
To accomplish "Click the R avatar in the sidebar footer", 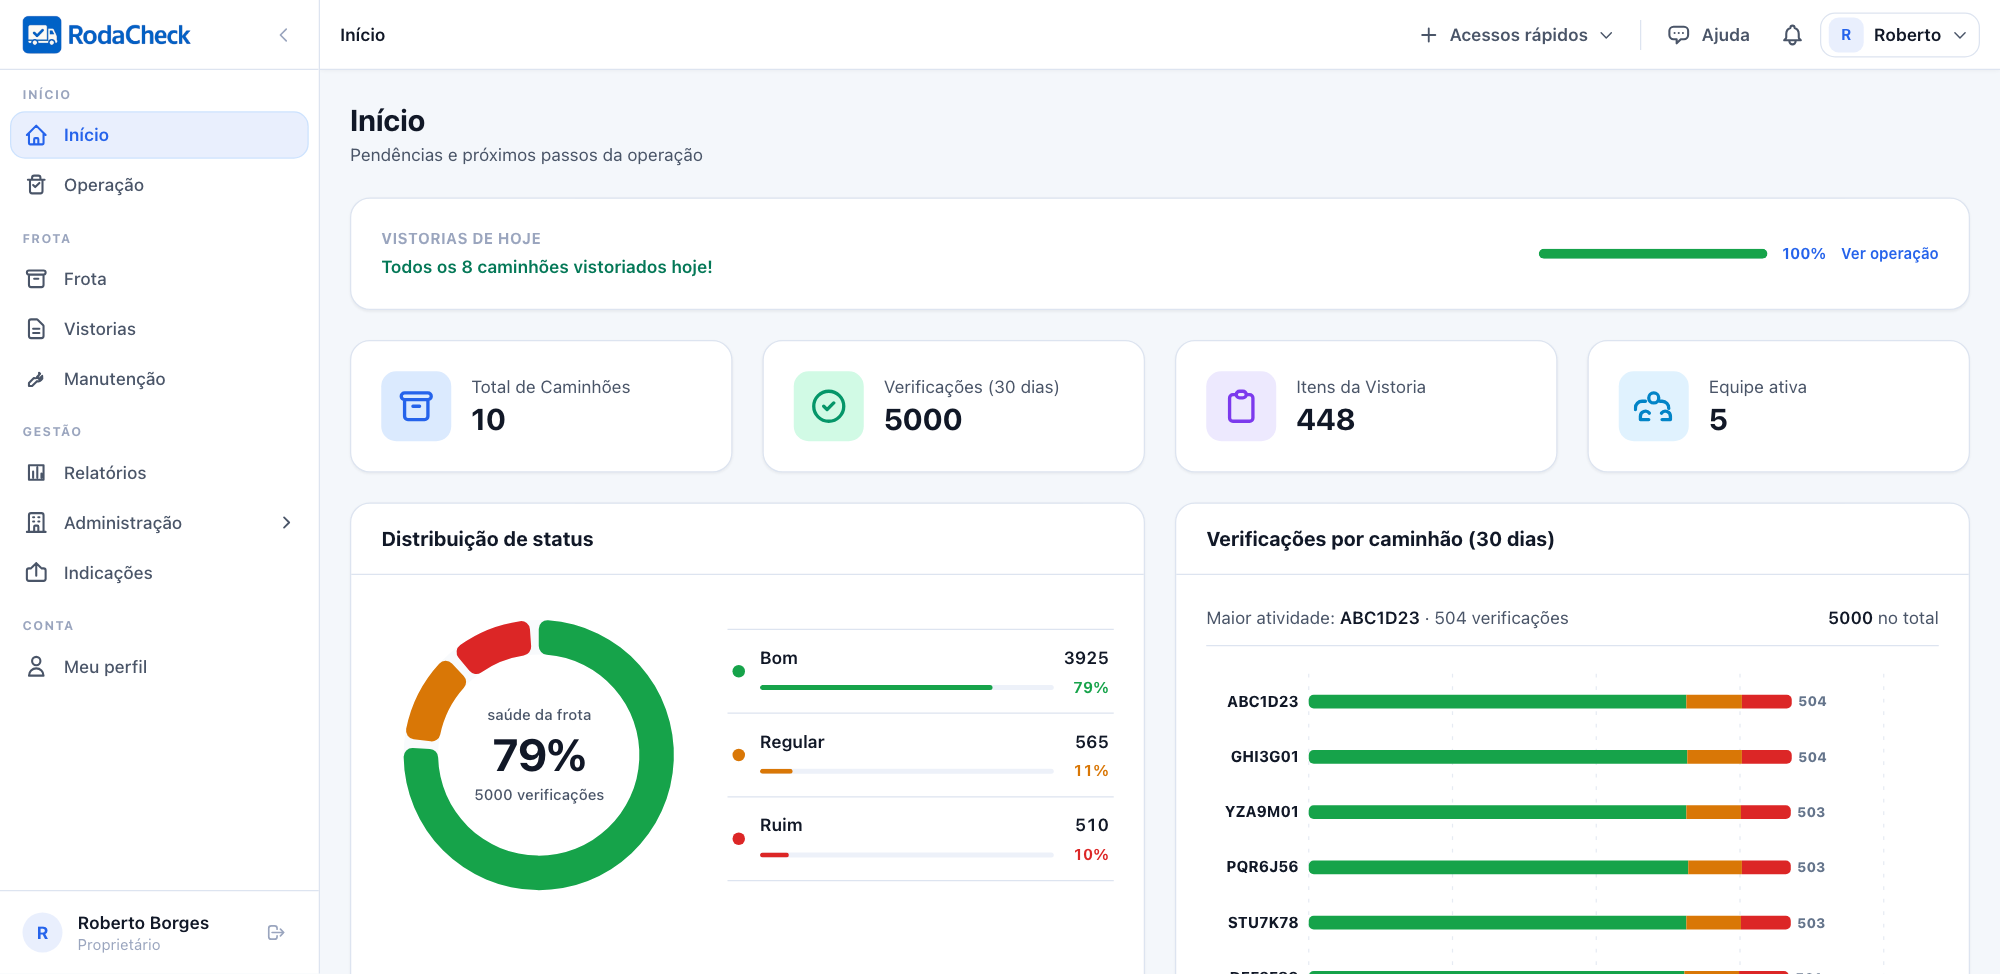I will tap(42, 933).
